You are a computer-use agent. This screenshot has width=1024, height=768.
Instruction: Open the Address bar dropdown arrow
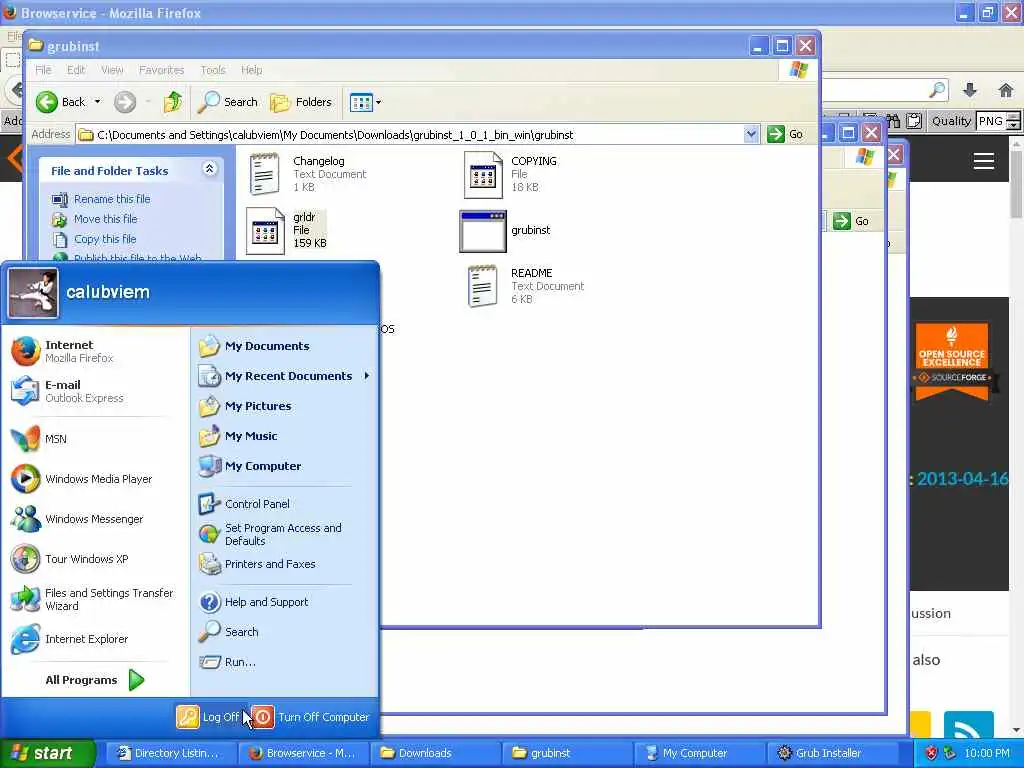tap(751, 135)
